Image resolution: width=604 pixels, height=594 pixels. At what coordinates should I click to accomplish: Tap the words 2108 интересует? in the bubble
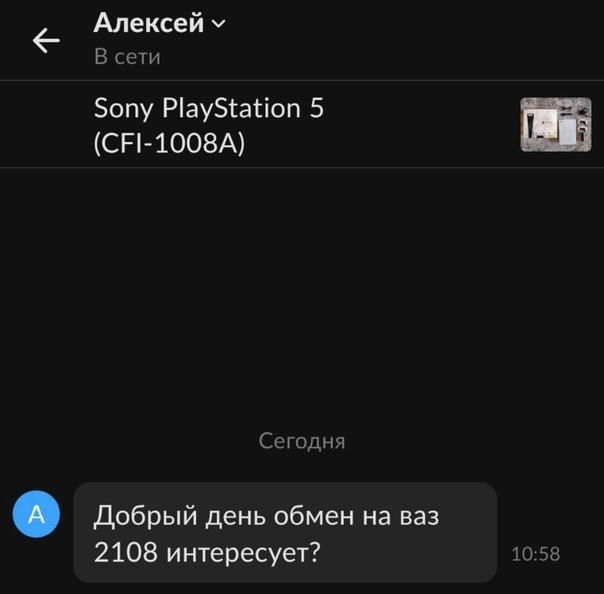[x=207, y=552]
